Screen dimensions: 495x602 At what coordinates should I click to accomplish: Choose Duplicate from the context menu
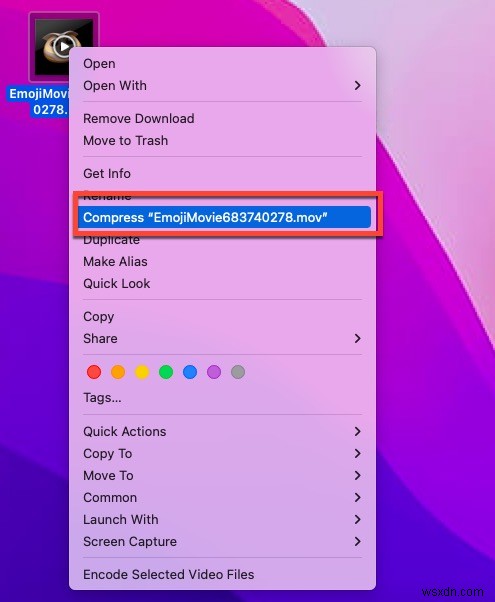click(x=222, y=240)
